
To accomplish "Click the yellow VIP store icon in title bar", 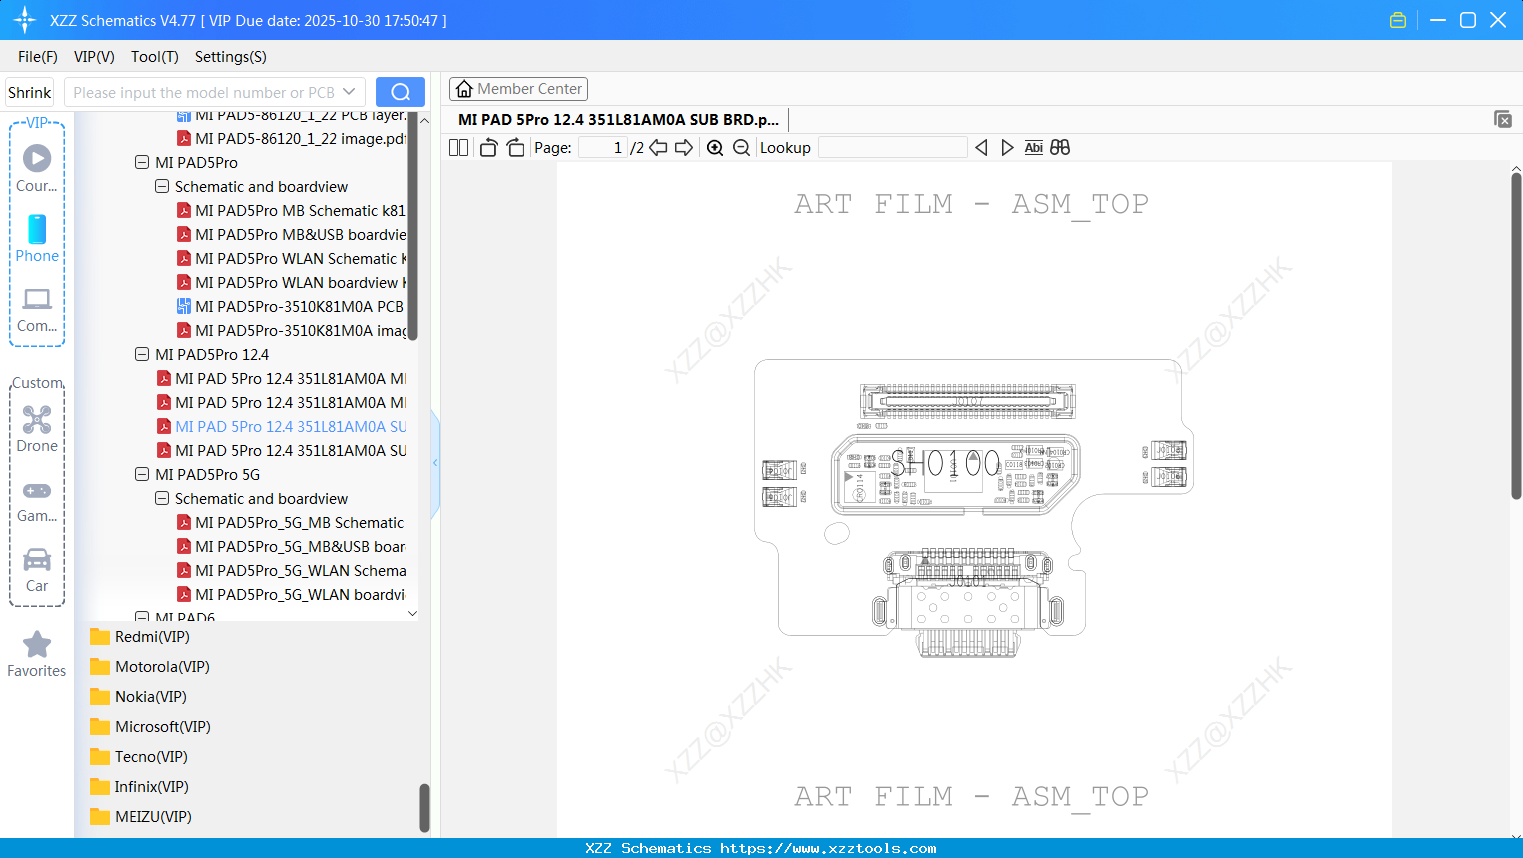I will [1398, 20].
